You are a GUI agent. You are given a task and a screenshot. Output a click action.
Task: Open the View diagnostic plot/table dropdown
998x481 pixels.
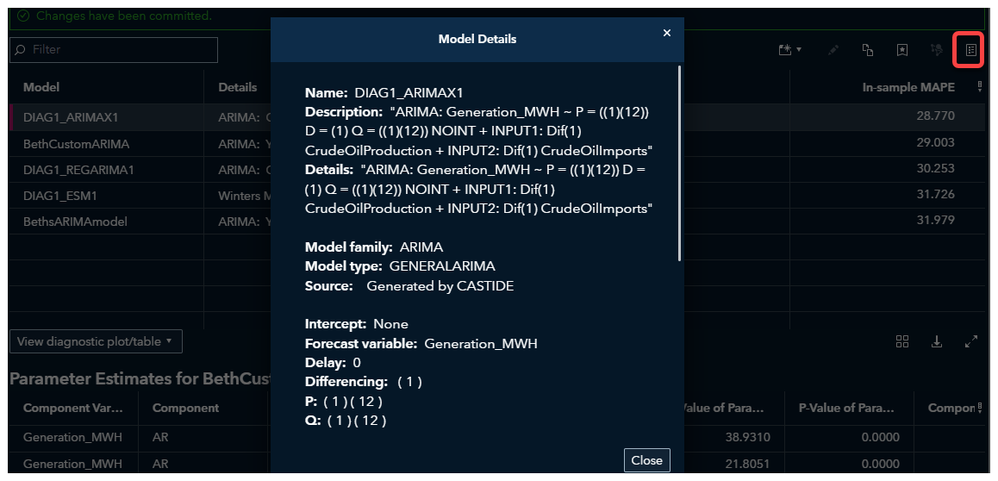pos(95,341)
